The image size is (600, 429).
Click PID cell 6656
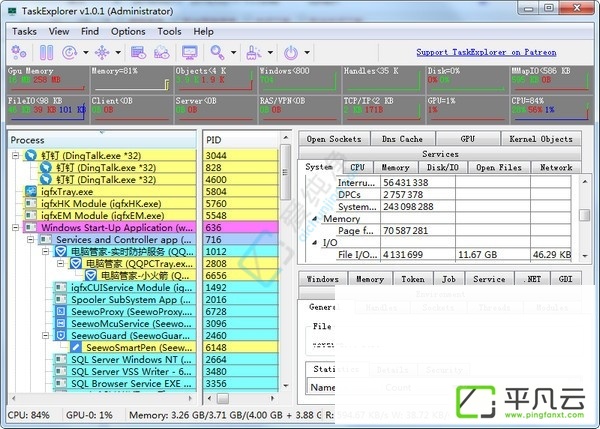pos(241,276)
